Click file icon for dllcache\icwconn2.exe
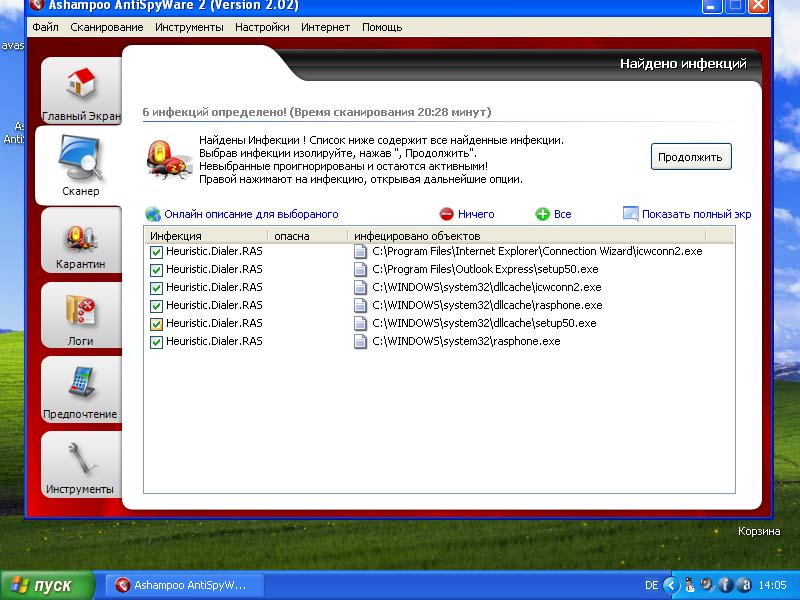Screen dimensions: 800x600 361,287
